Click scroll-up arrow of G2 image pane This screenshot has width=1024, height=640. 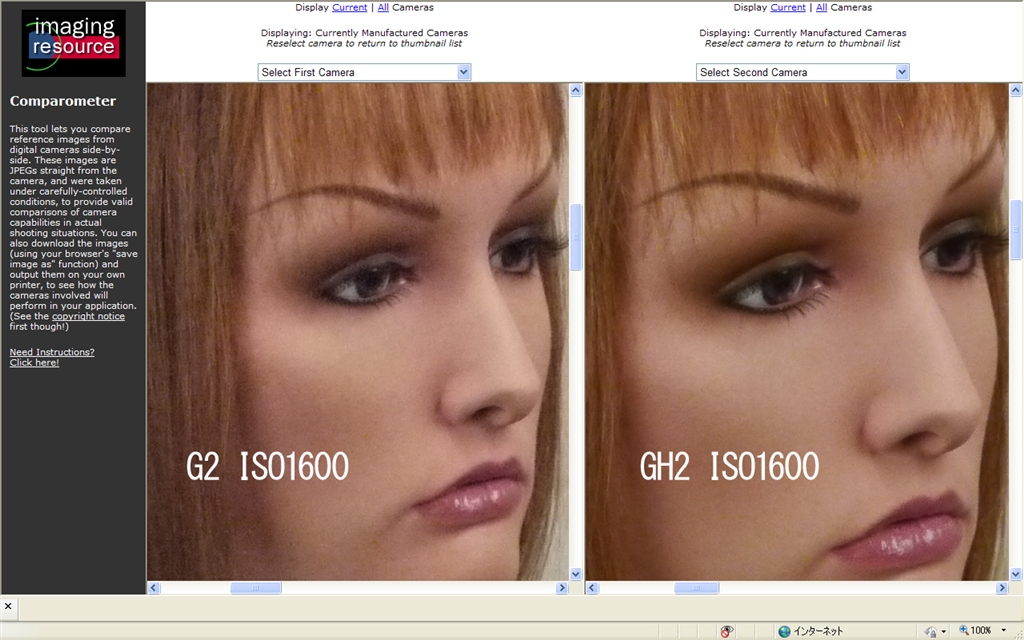pos(575,90)
